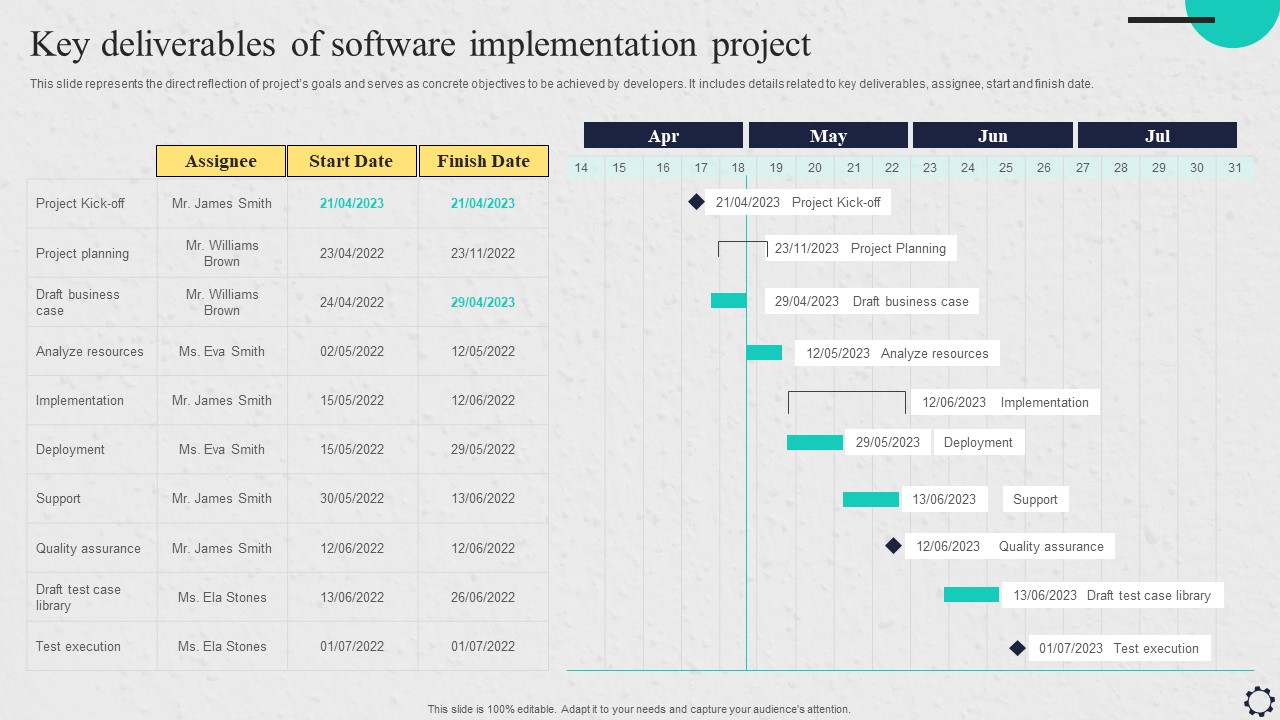Click finish date 29/04/2023 in the table
The image size is (1280, 720).
point(483,302)
